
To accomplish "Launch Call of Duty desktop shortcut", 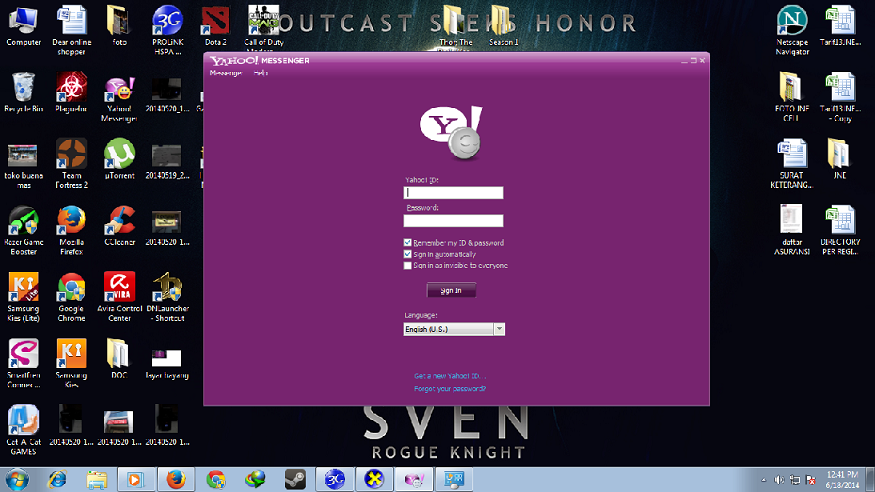I will pos(263,28).
